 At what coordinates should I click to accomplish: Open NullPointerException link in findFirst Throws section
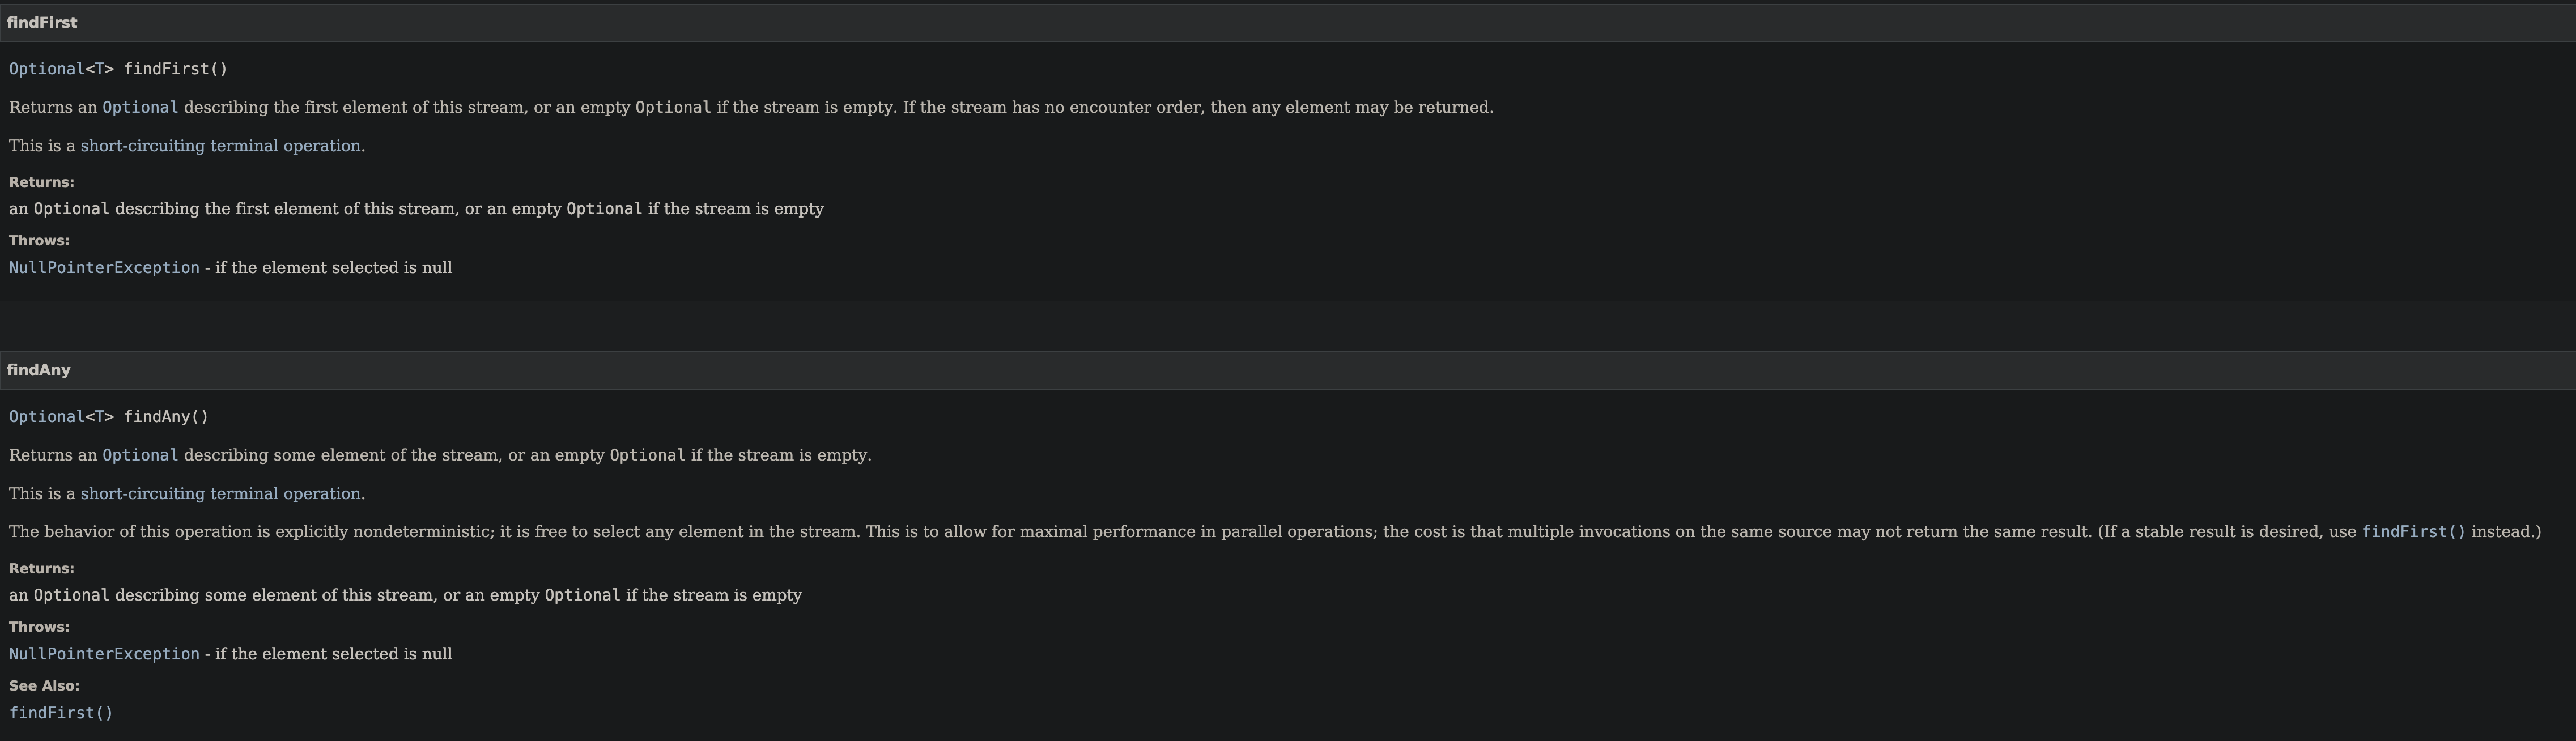(x=104, y=268)
